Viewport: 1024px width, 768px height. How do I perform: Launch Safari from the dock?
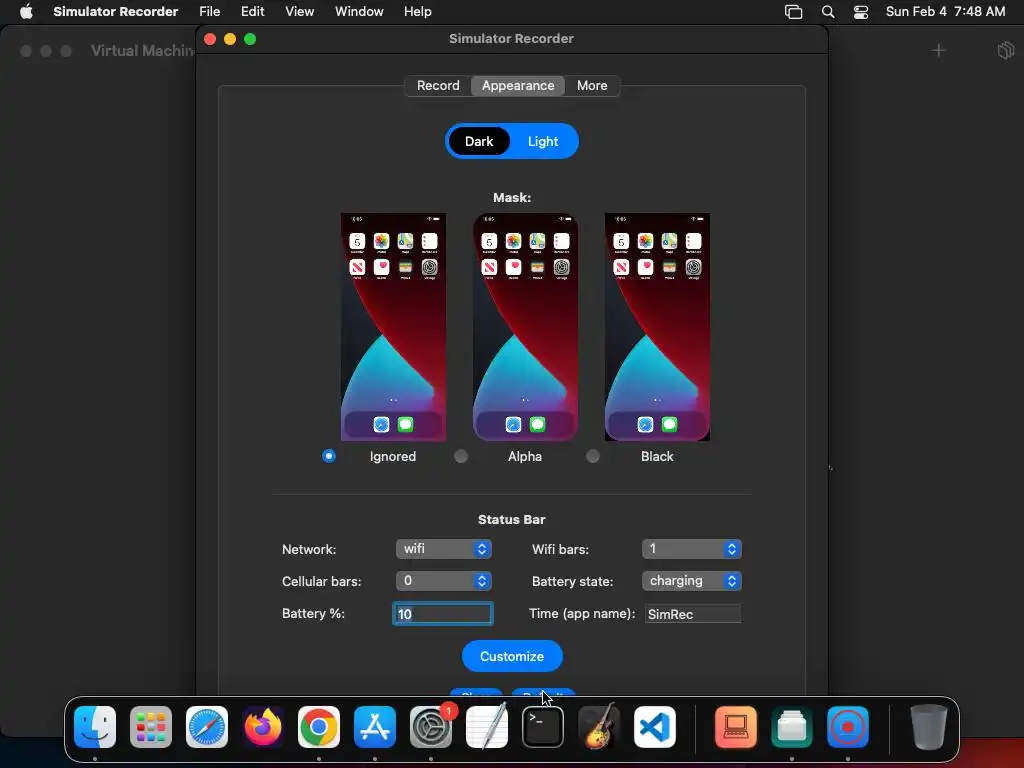point(207,727)
